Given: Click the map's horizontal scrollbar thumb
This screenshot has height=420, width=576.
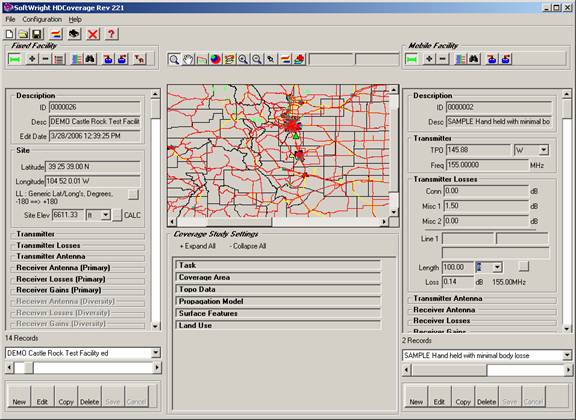Looking at the screenshot, I should coord(239,222).
